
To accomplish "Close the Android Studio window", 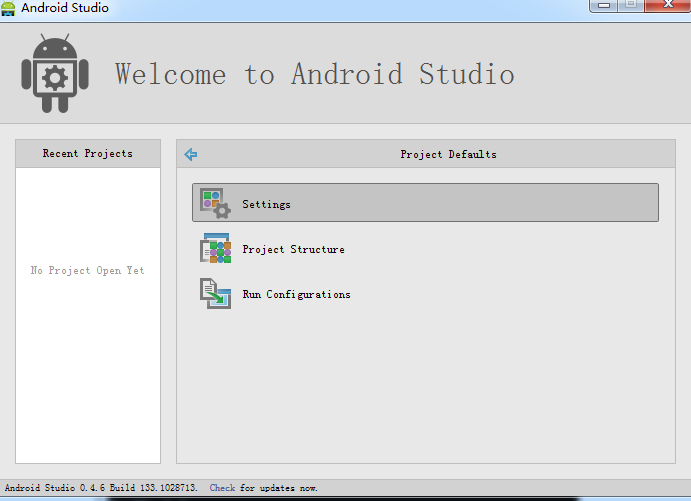I will pyautogui.click(x=668, y=5).
